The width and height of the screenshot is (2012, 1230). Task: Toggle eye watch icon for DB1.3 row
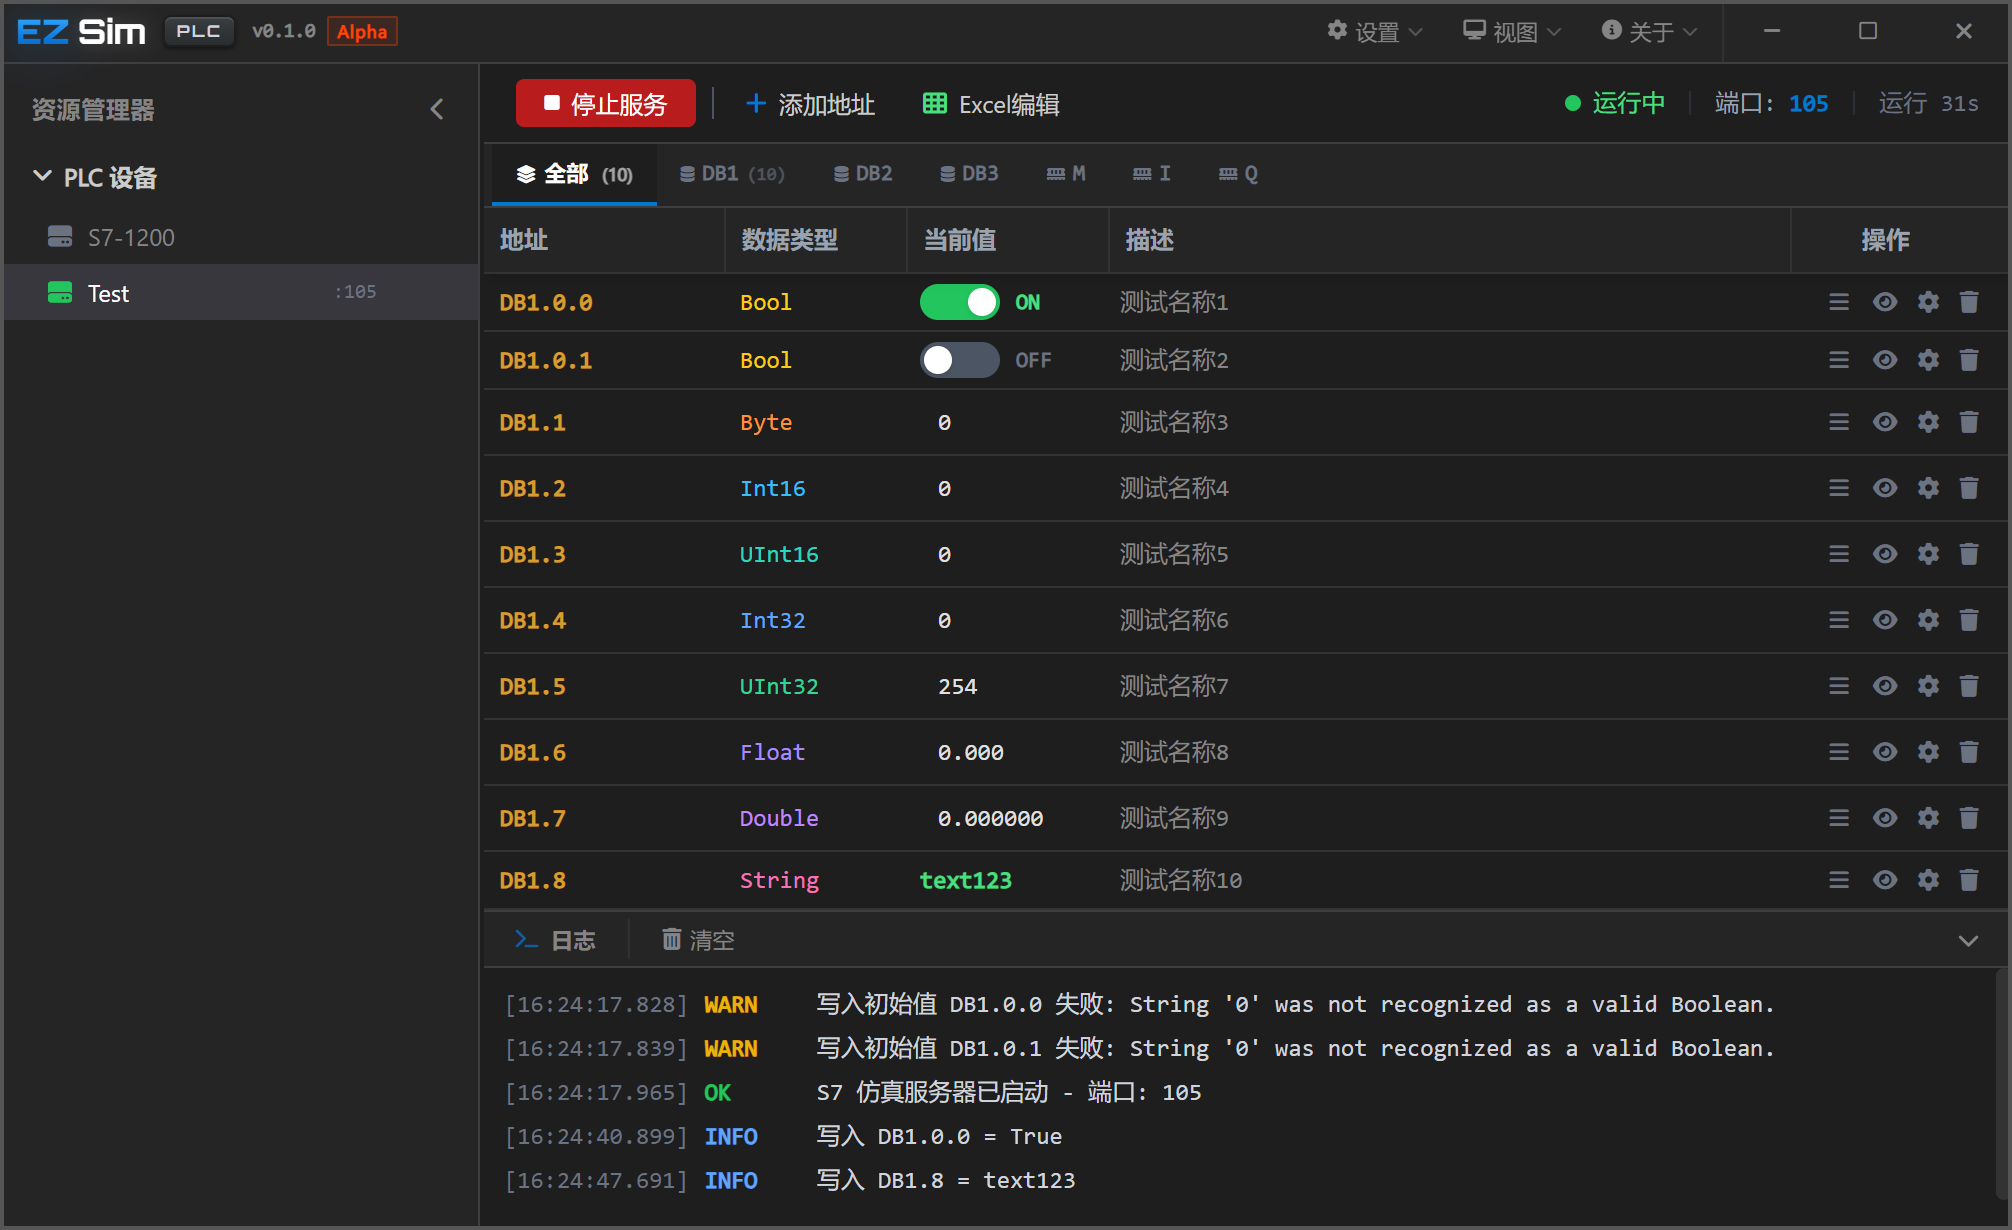(1884, 554)
